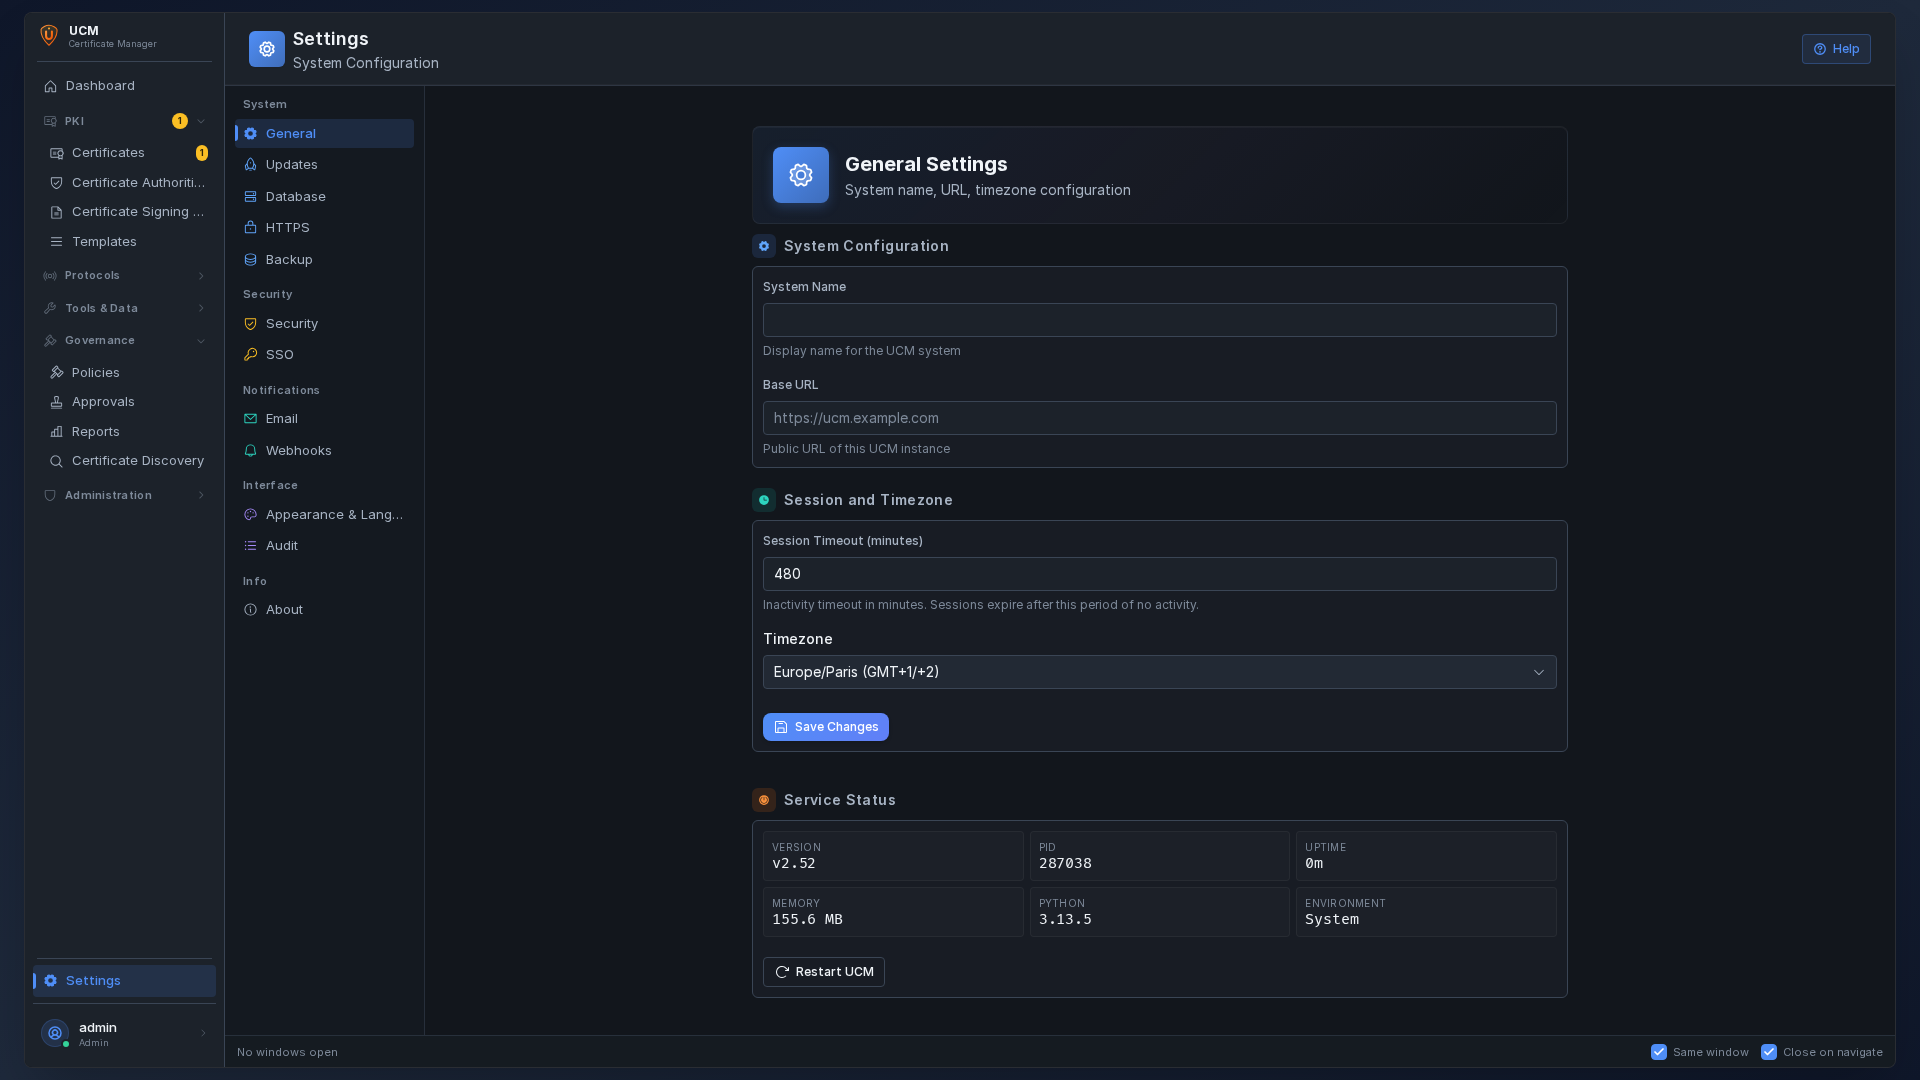Switch to the Updates settings section
The height and width of the screenshot is (1080, 1920).
click(291, 165)
